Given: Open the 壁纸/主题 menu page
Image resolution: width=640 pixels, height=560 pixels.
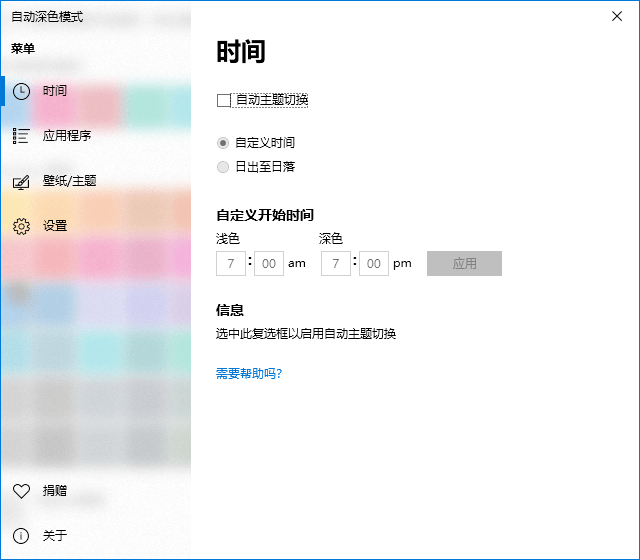Looking at the screenshot, I should click(96, 181).
